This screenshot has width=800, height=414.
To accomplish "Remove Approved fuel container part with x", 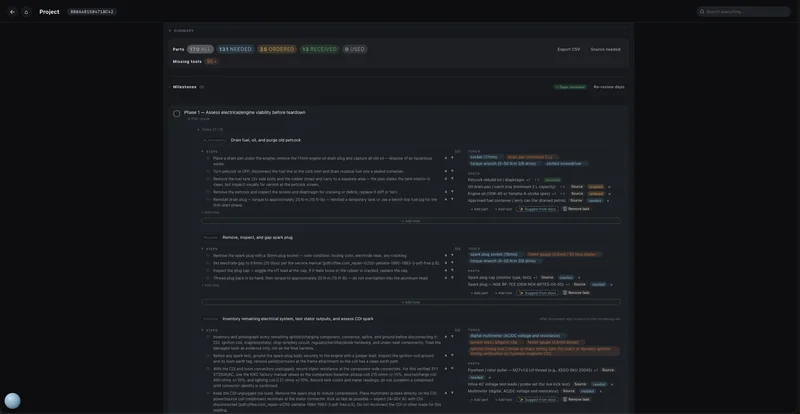I will (608, 201).
